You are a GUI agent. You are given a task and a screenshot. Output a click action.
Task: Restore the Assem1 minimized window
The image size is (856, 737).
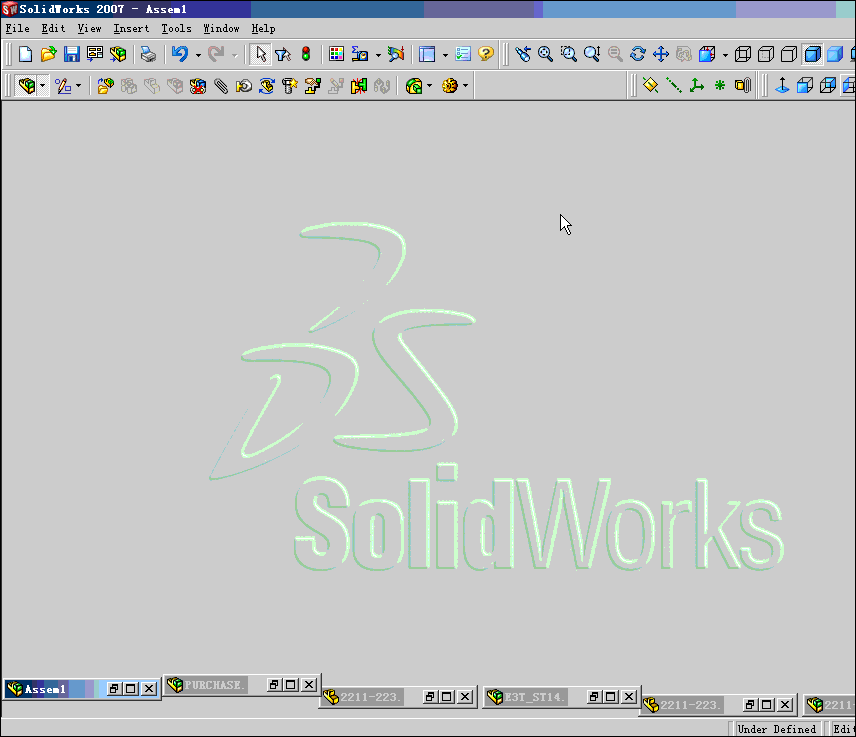pyautogui.click(x=114, y=689)
